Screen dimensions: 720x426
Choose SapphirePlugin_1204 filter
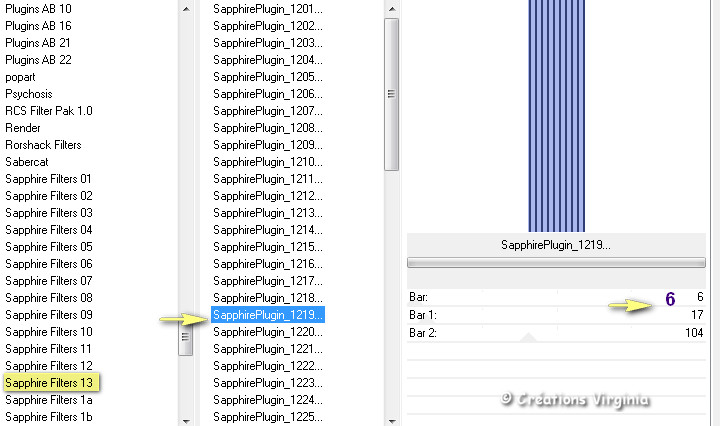pyautogui.click(x=268, y=60)
